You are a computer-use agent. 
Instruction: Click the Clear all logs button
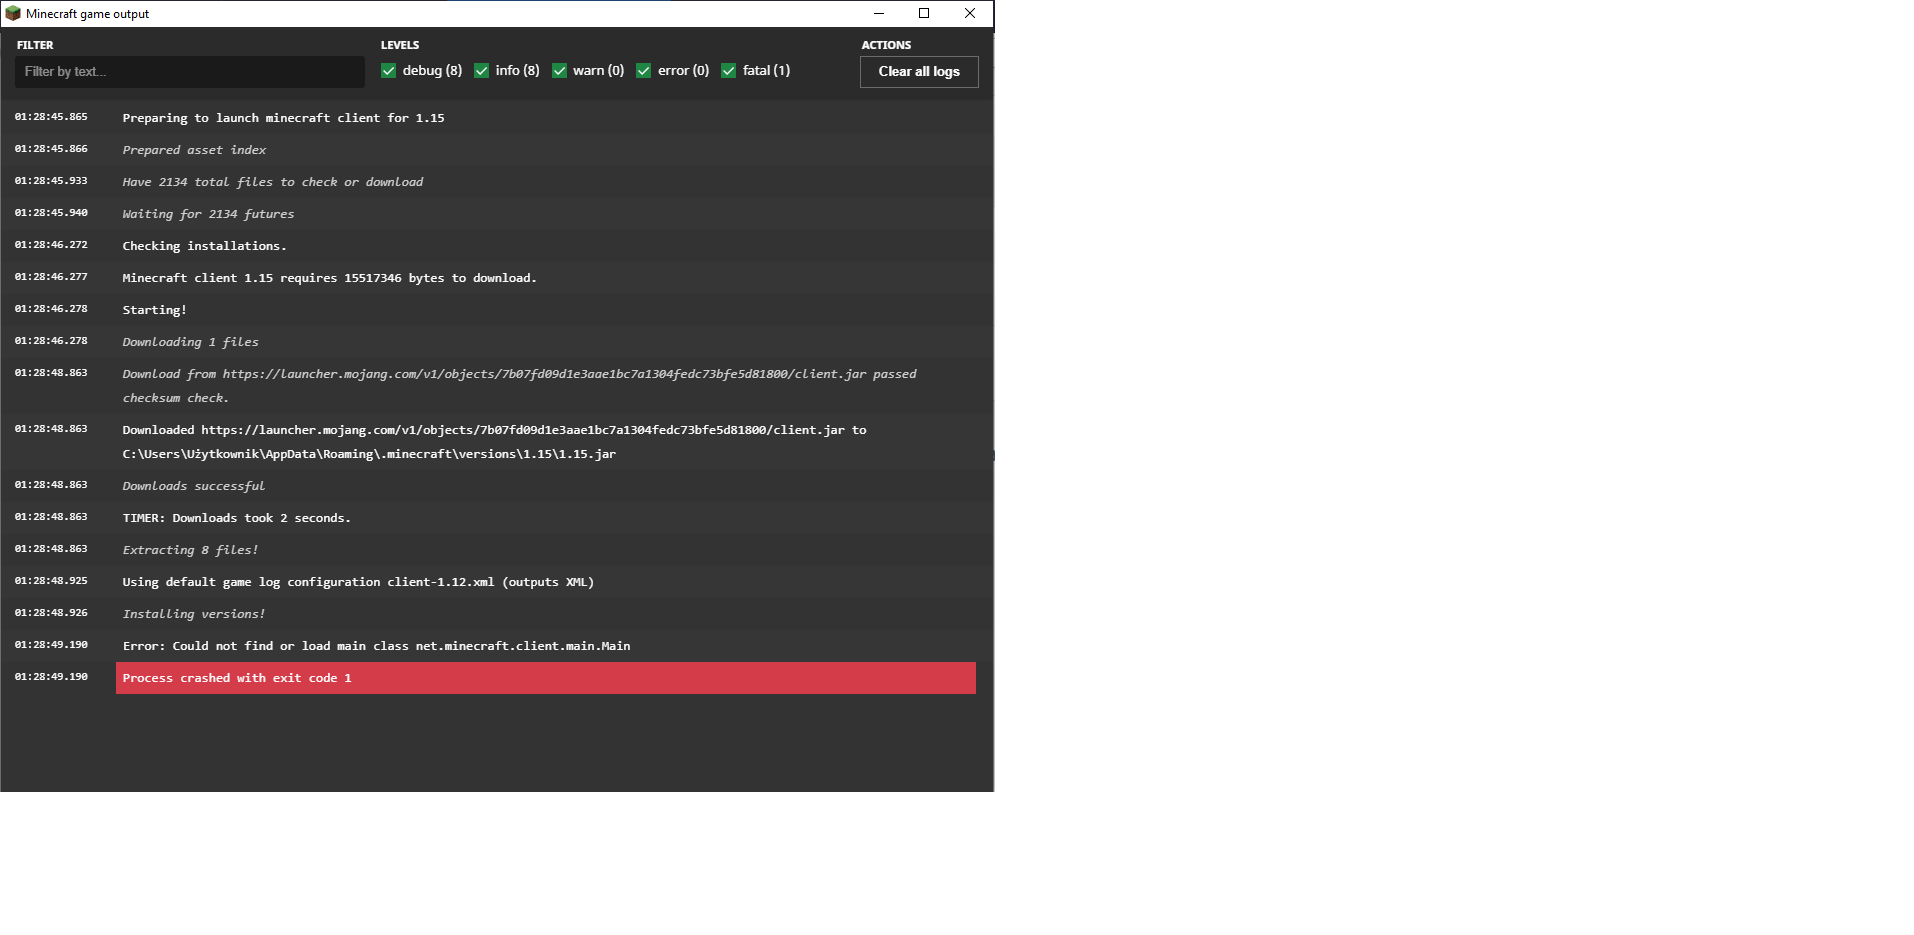(919, 72)
